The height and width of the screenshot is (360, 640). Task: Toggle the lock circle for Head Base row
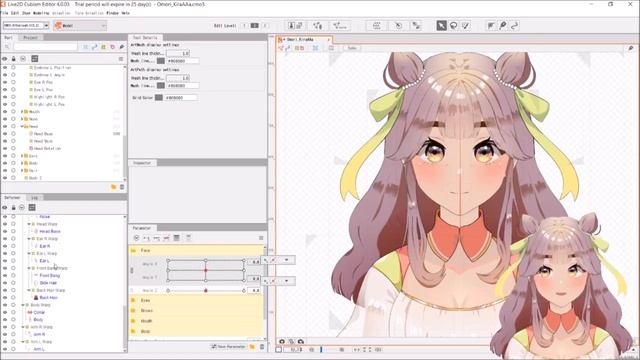pyautogui.click(x=13, y=133)
